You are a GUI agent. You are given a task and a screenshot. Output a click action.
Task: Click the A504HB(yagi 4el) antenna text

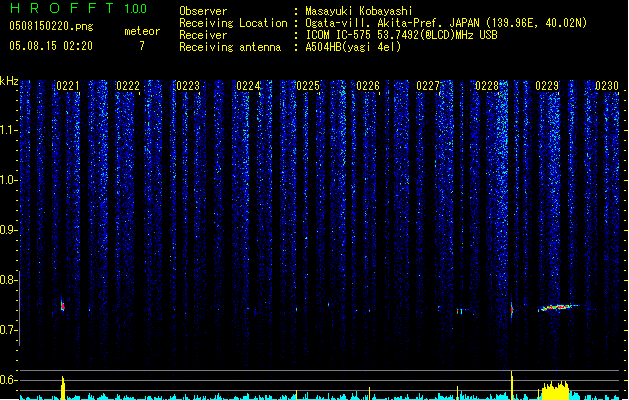(x=353, y=47)
